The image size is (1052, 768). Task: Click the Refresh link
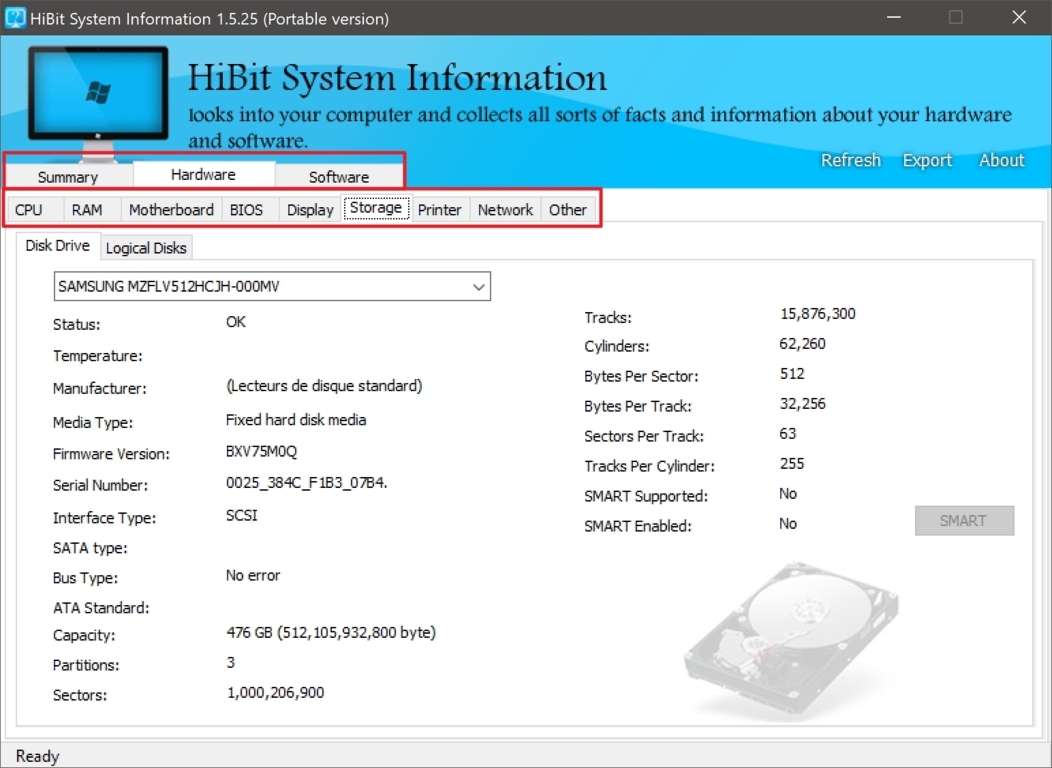pyautogui.click(x=851, y=160)
